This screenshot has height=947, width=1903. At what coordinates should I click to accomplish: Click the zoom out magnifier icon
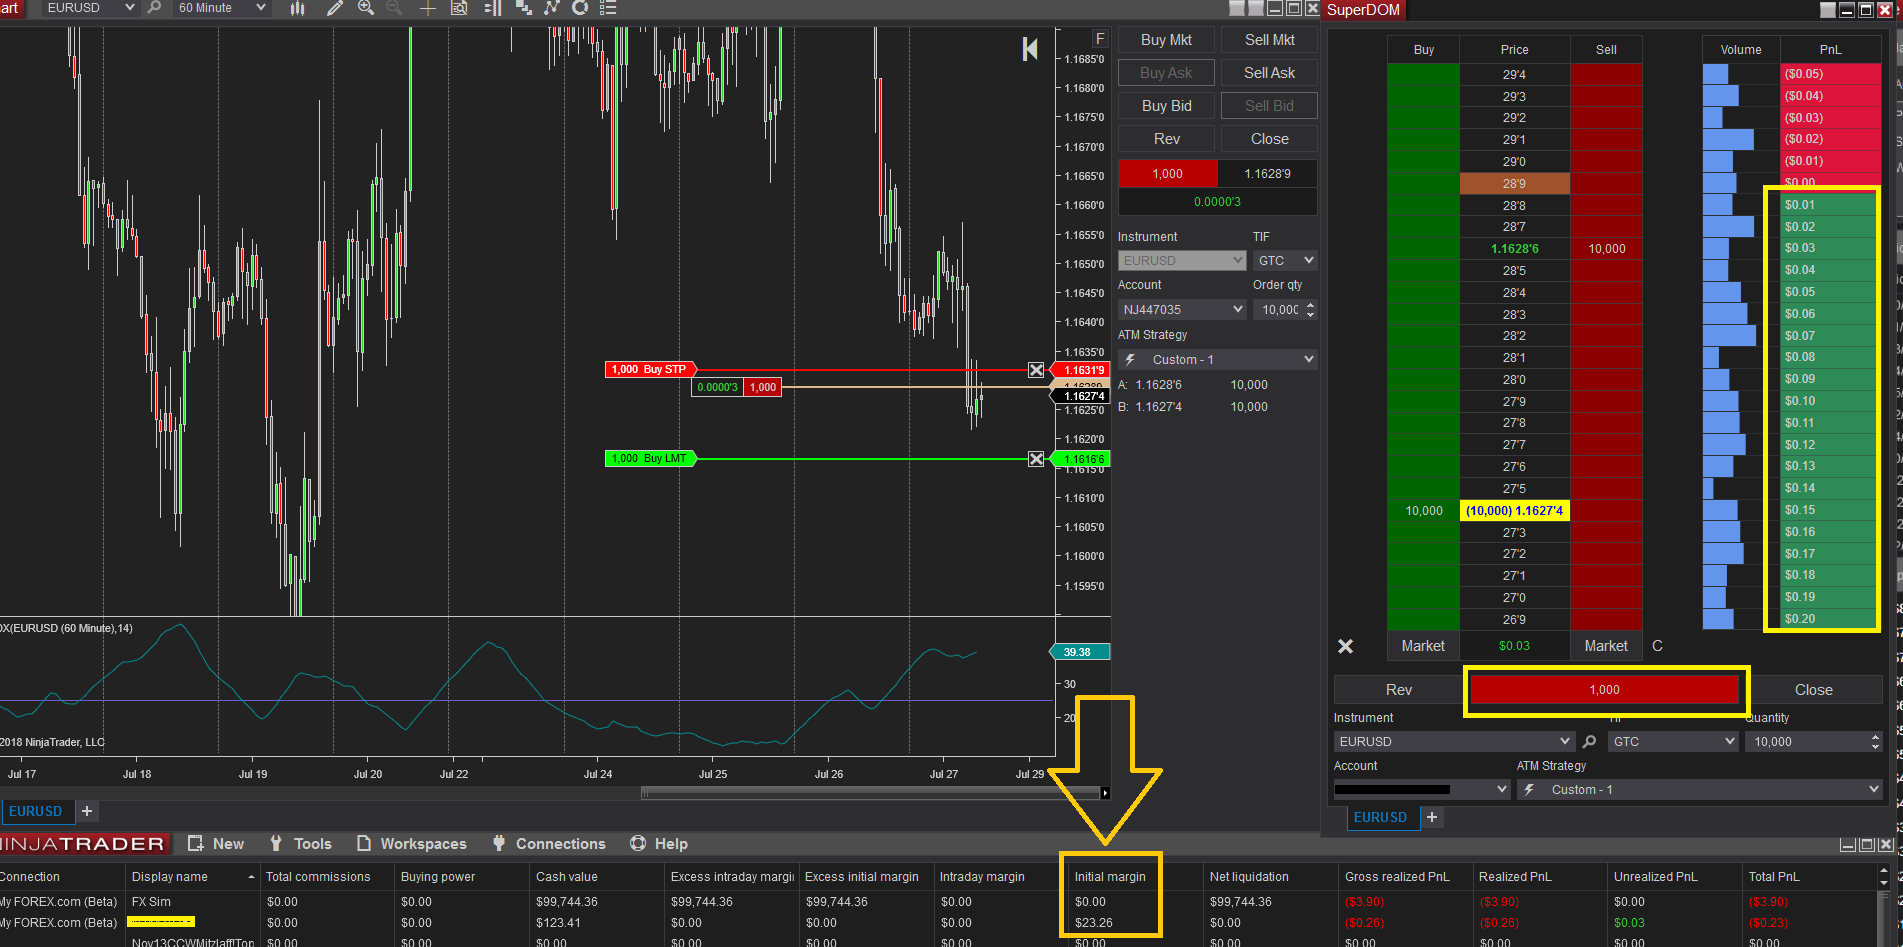[x=394, y=8]
